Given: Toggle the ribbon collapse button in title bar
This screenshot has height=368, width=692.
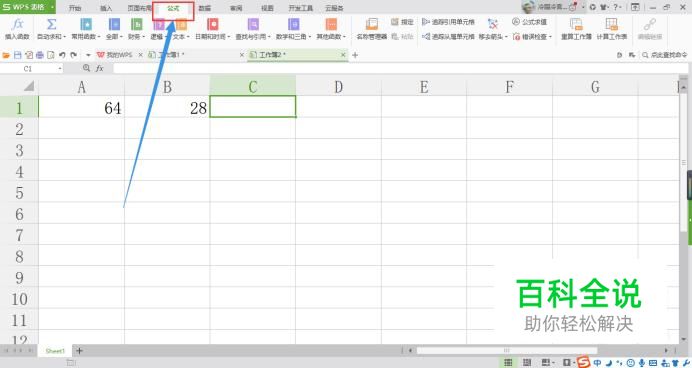Looking at the screenshot, I should pos(635,7).
